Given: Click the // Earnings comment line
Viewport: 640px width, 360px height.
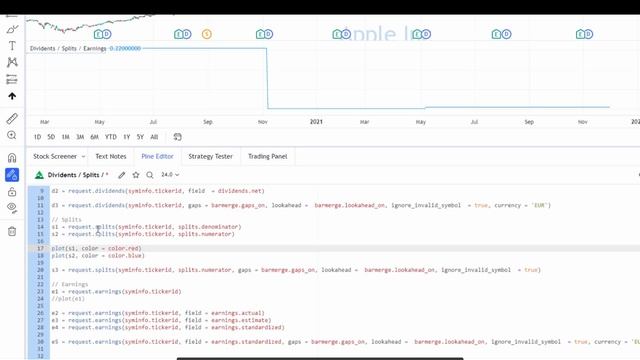Looking at the screenshot, I should pyautogui.click(x=70, y=284).
